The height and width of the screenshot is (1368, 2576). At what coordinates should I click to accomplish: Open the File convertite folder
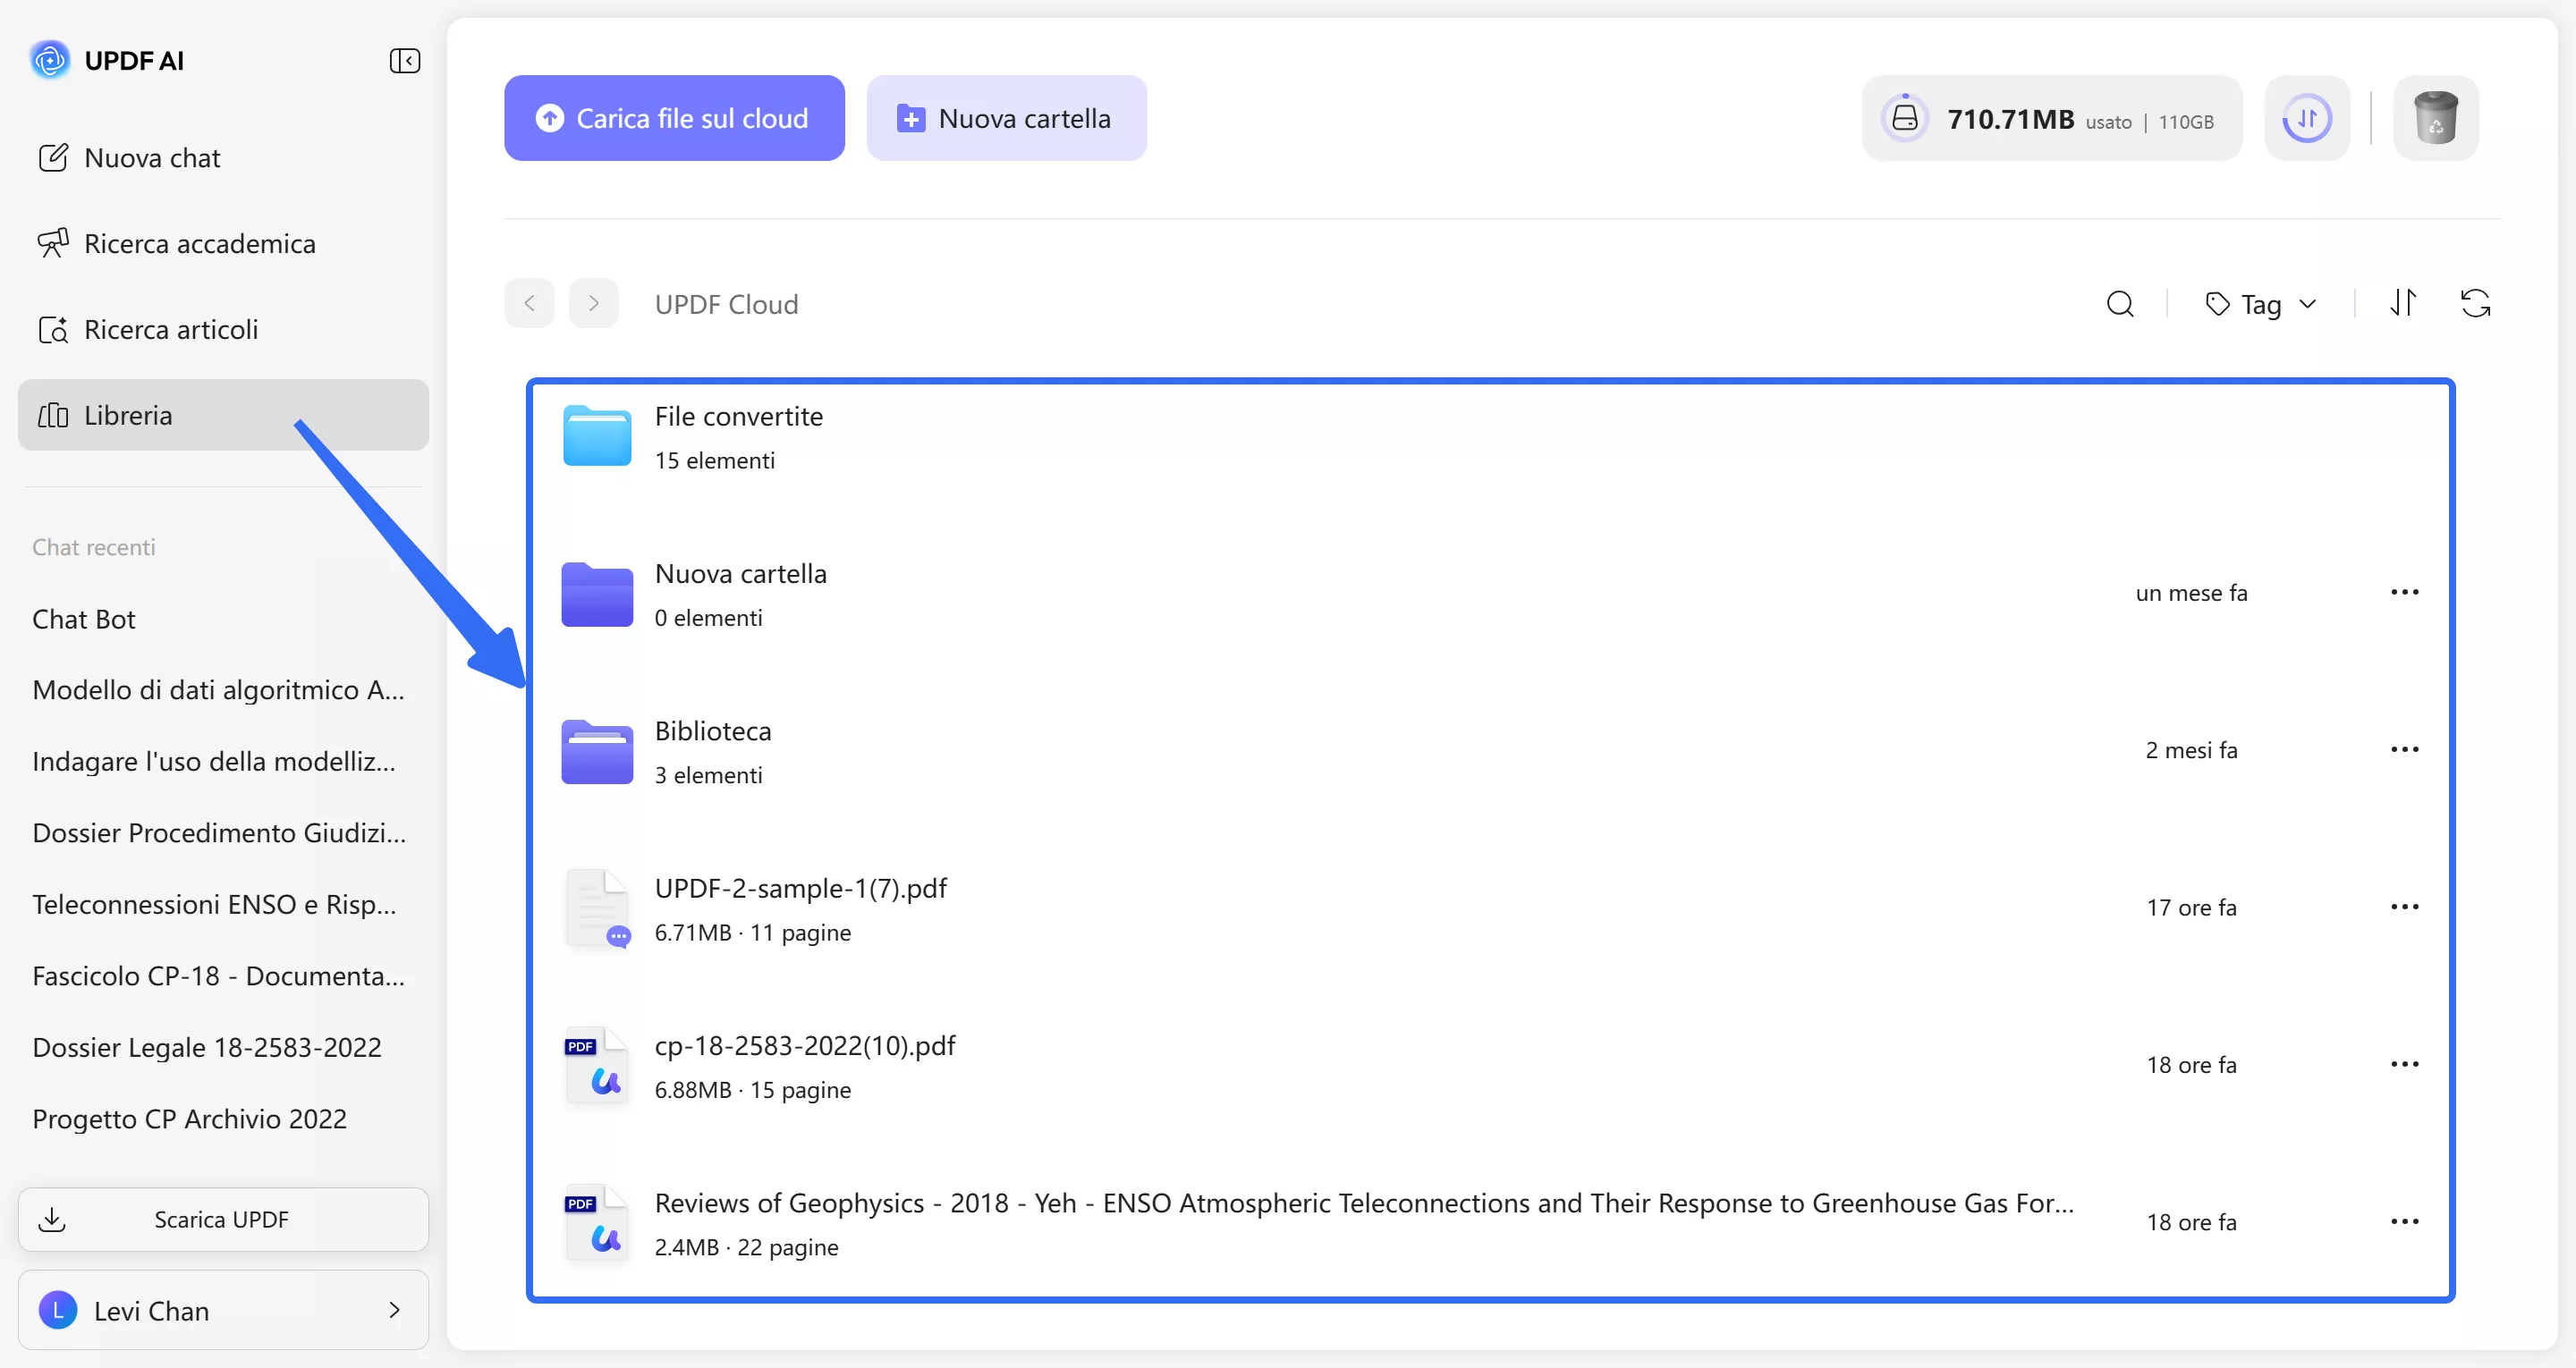coord(738,417)
